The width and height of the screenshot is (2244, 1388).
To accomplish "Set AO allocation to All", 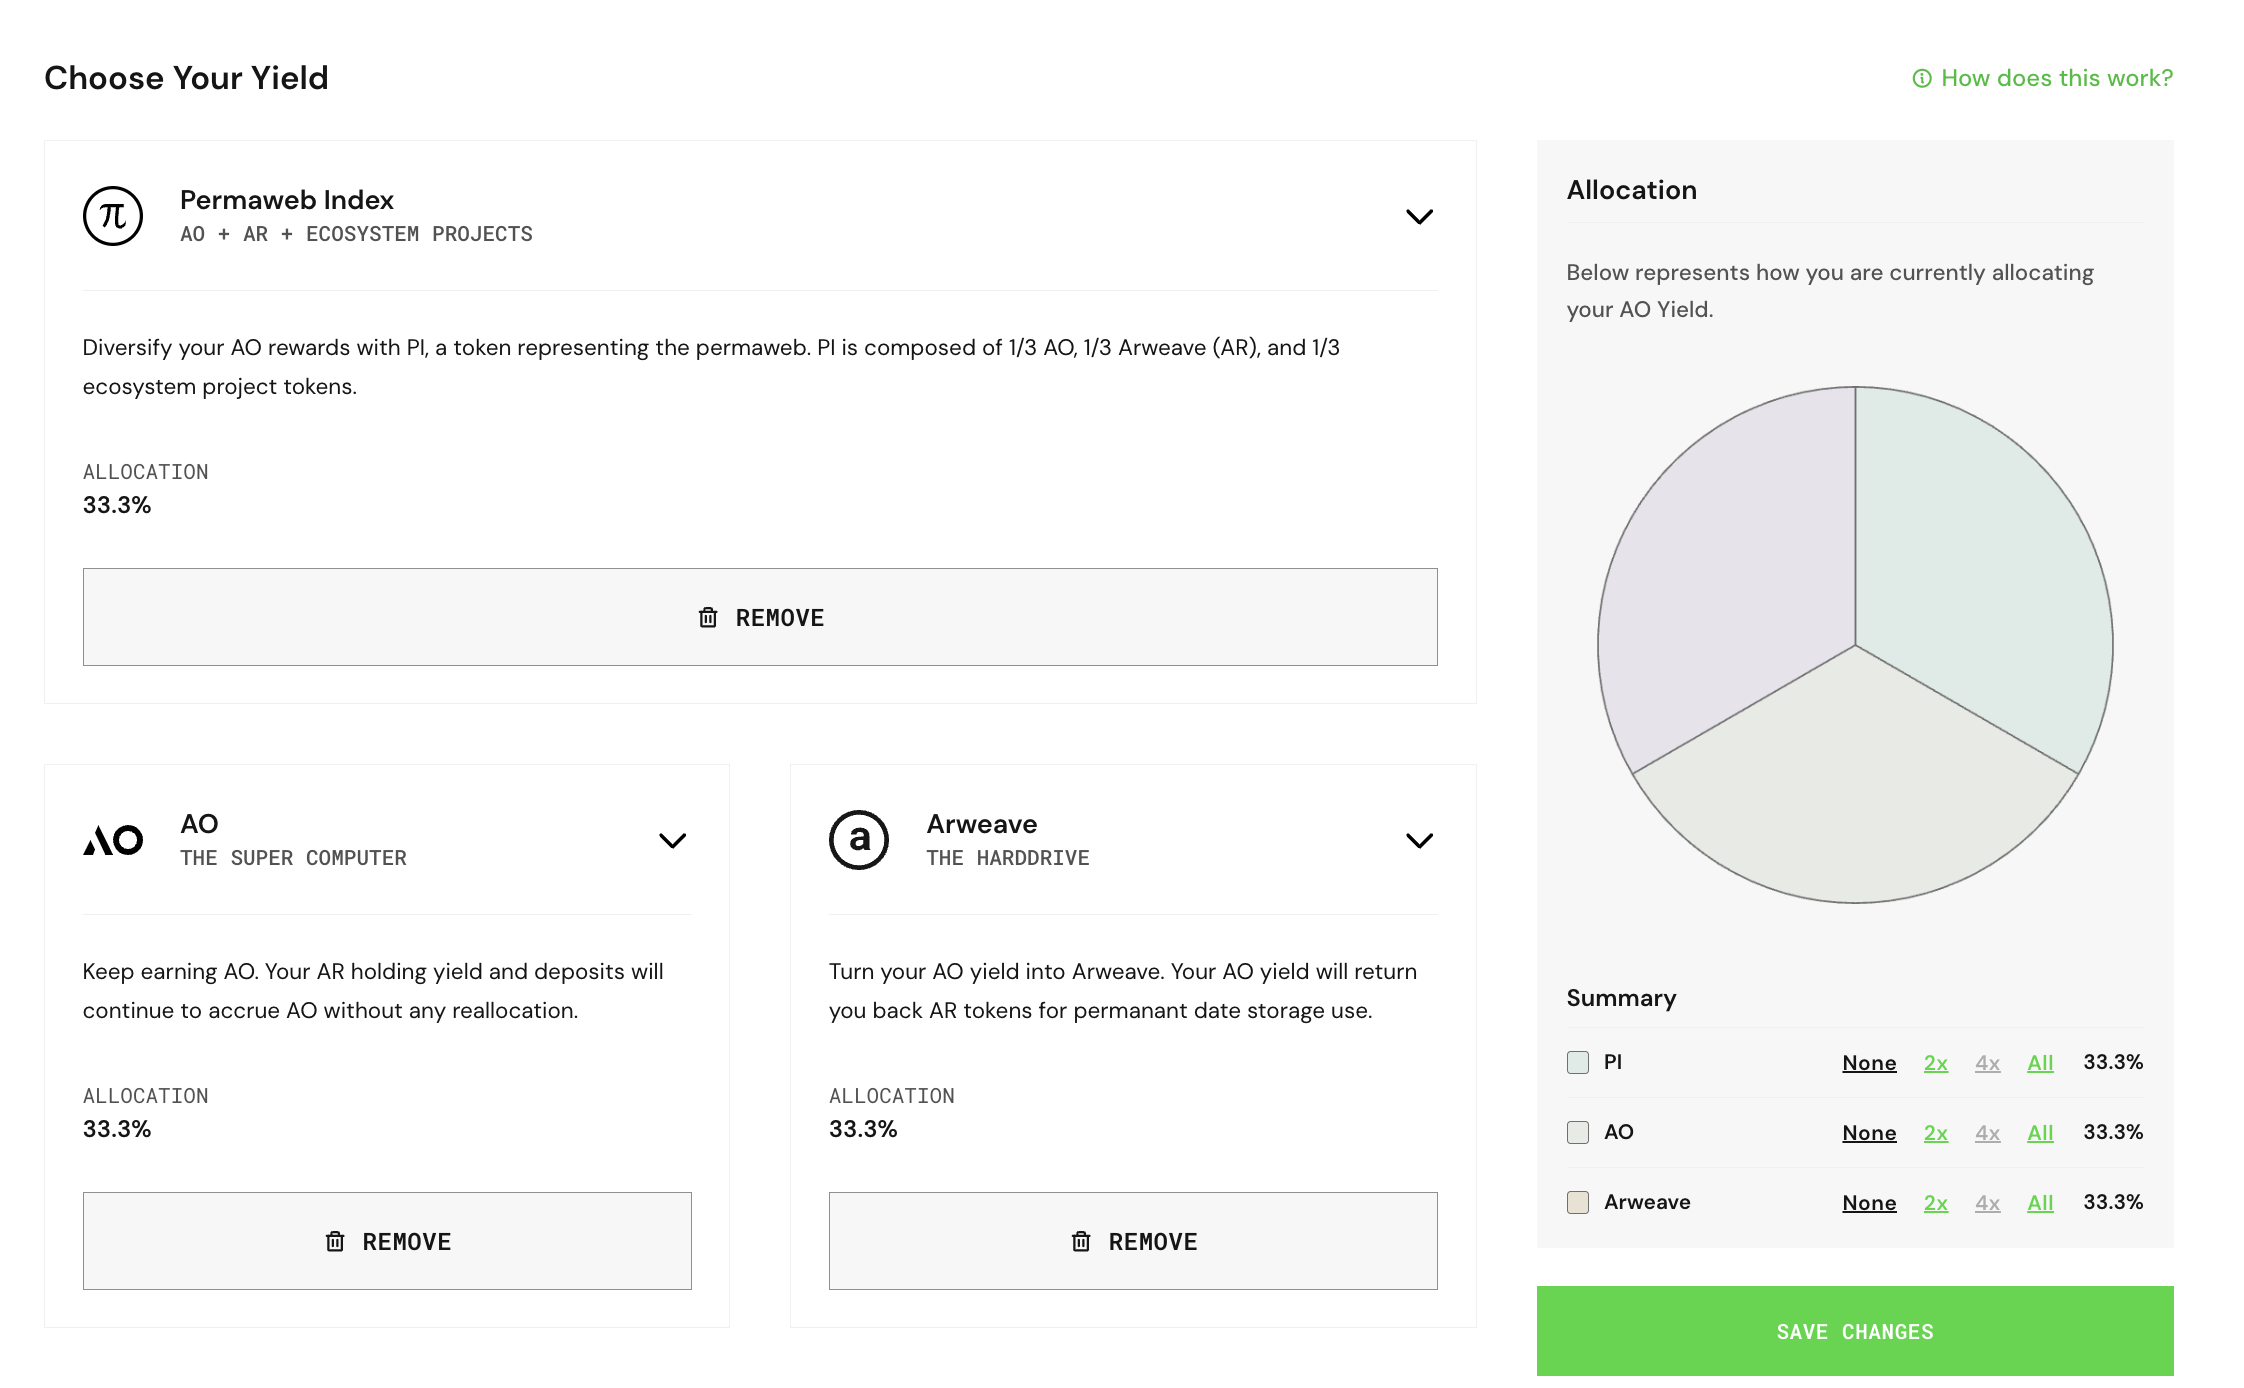I will 2040,1133.
